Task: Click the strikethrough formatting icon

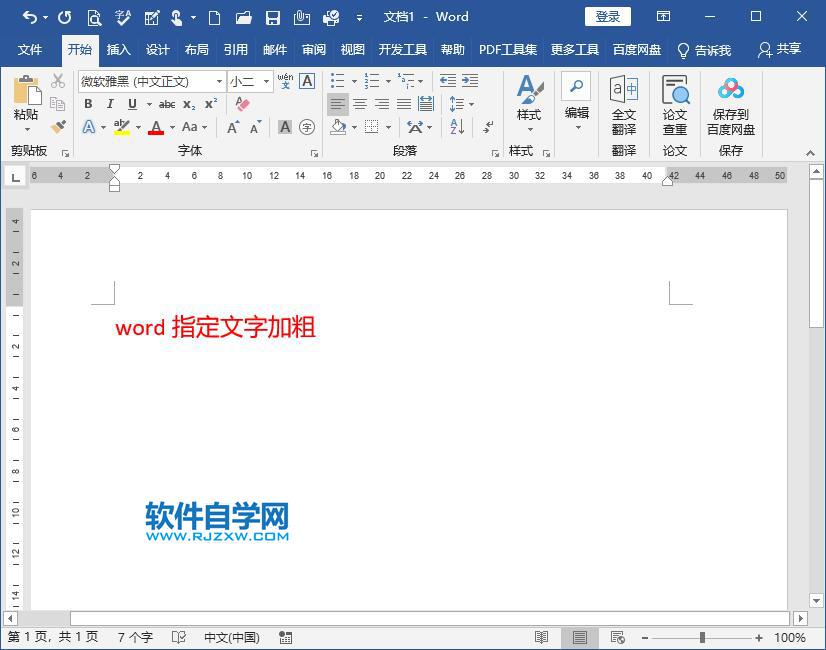Action: (167, 103)
